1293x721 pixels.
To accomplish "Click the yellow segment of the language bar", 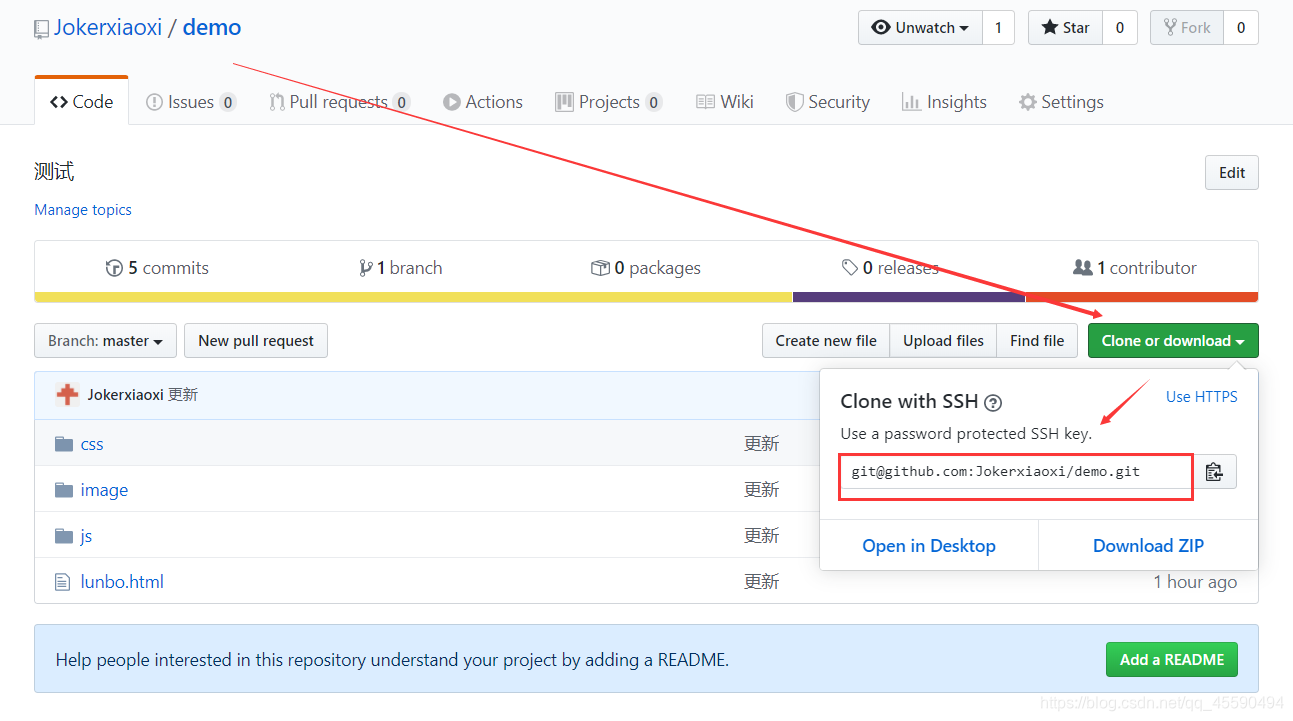I will pyautogui.click(x=413, y=297).
